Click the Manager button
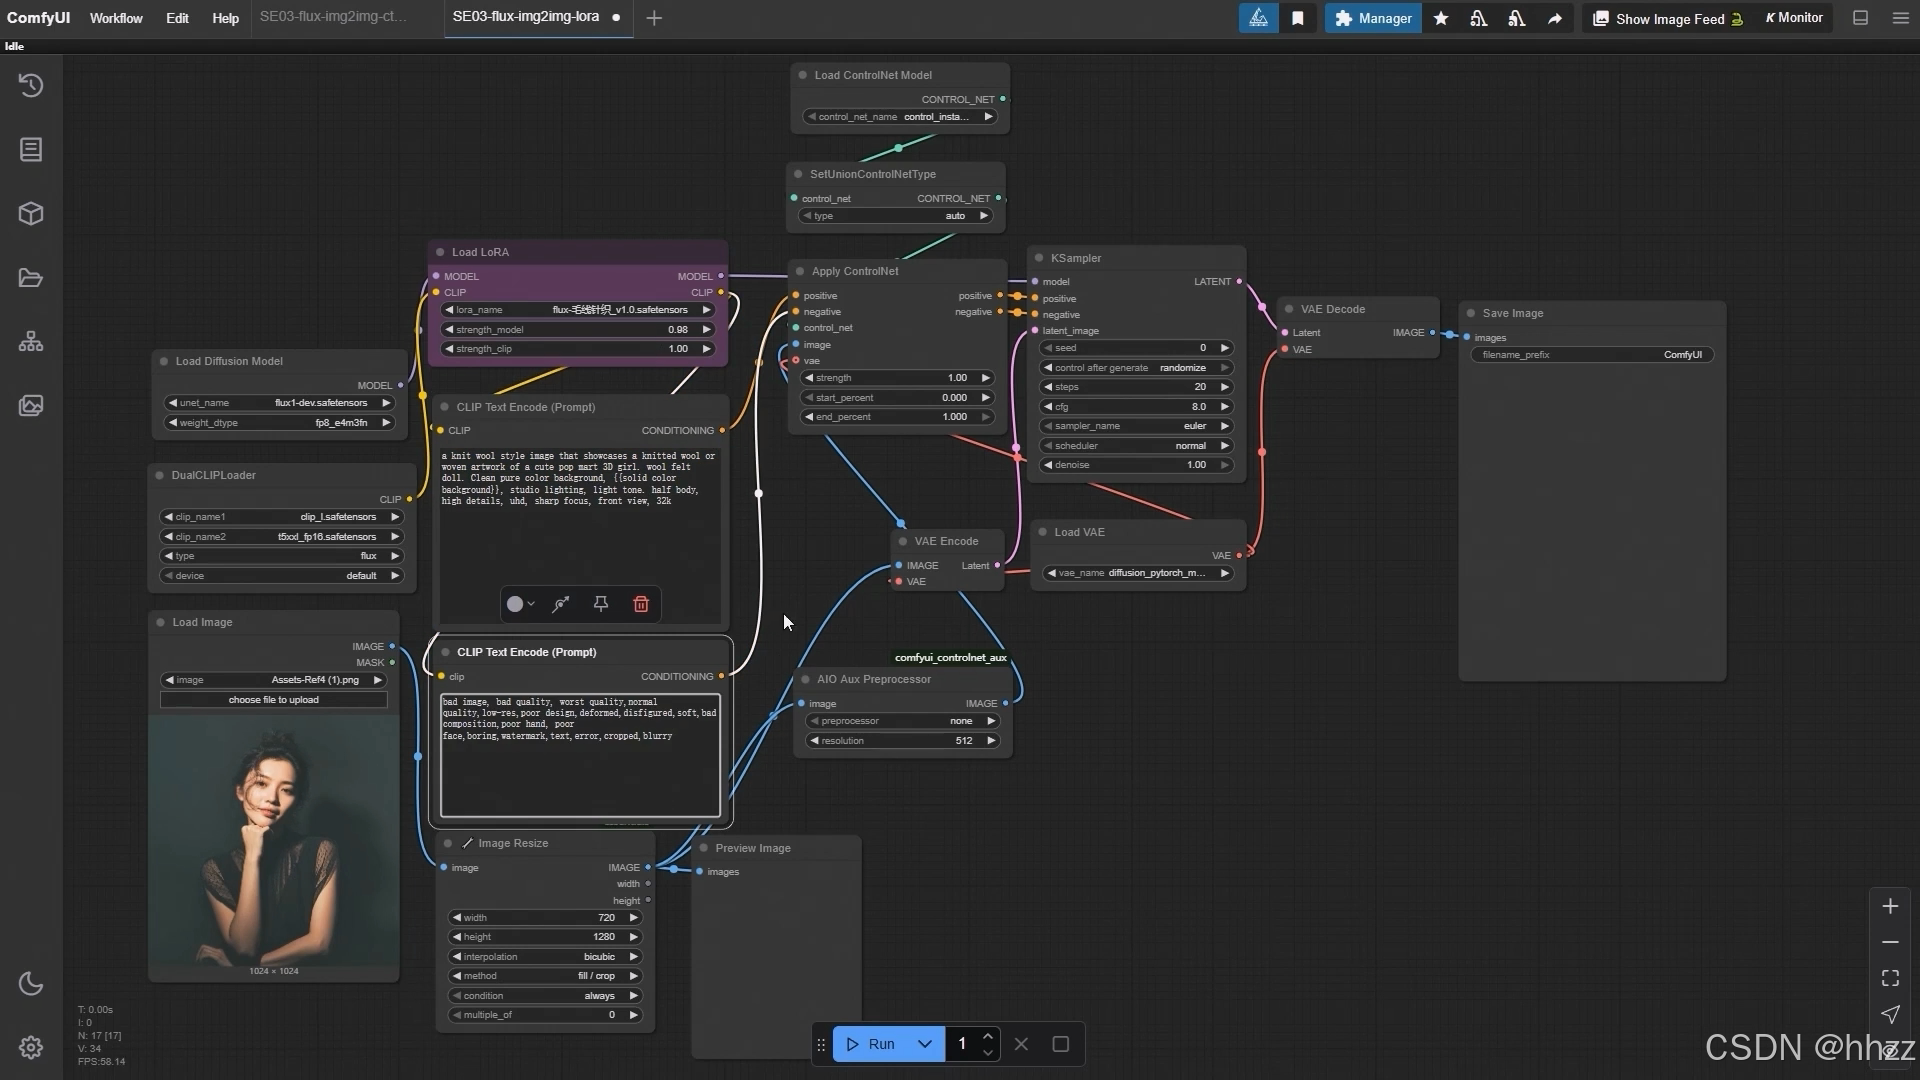Image resolution: width=1920 pixels, height=1080 pixels. (x=1373, y=18)
